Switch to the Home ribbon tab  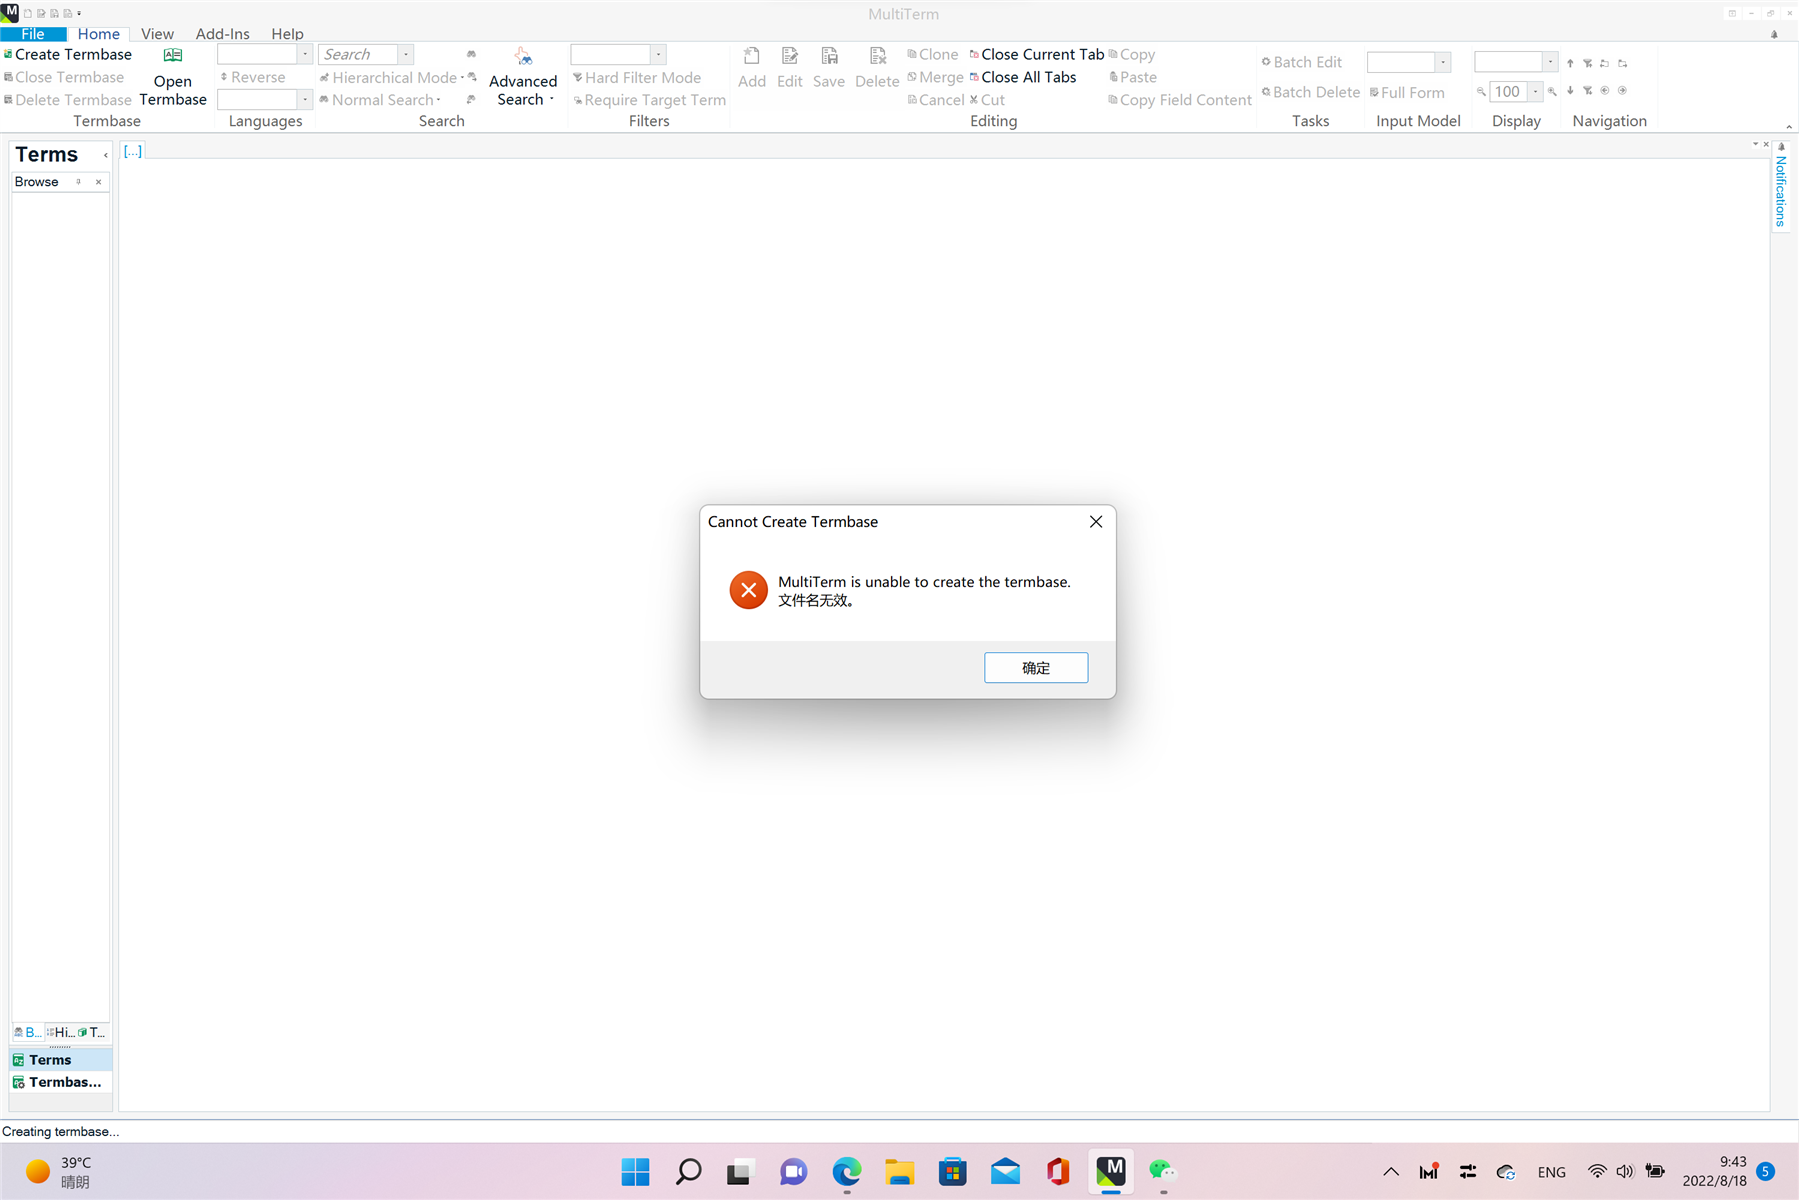[98, 34]
